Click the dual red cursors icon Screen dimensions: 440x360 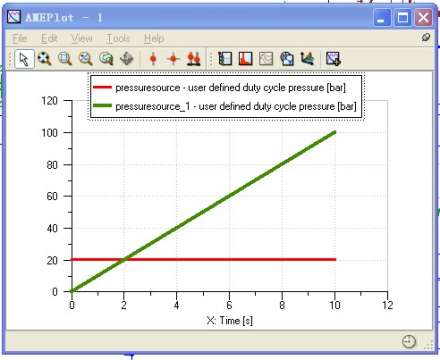tap(194, 59)
